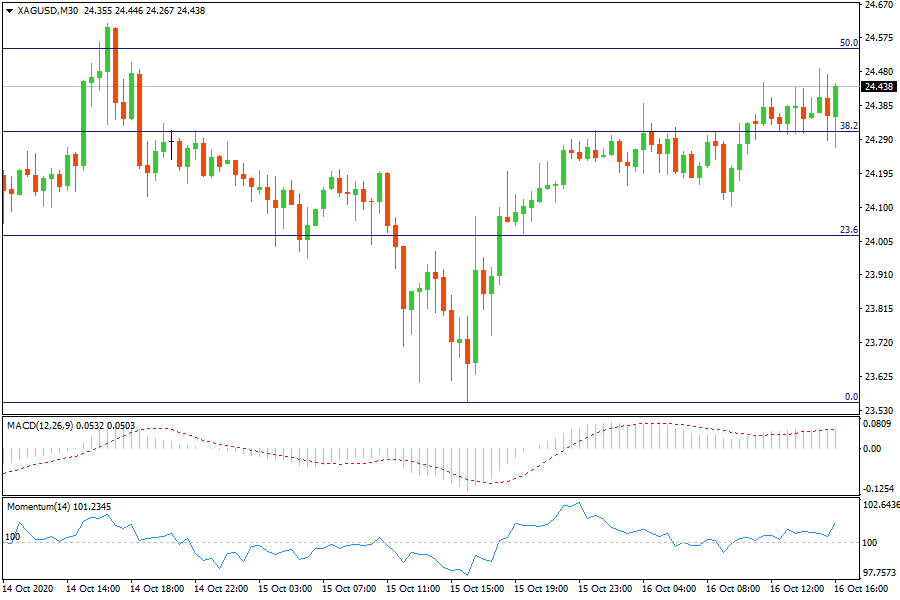This screenshot has width=900, height=600.
Task: Click the 100 level label in Momentum panel
Action: click(14, 537)
